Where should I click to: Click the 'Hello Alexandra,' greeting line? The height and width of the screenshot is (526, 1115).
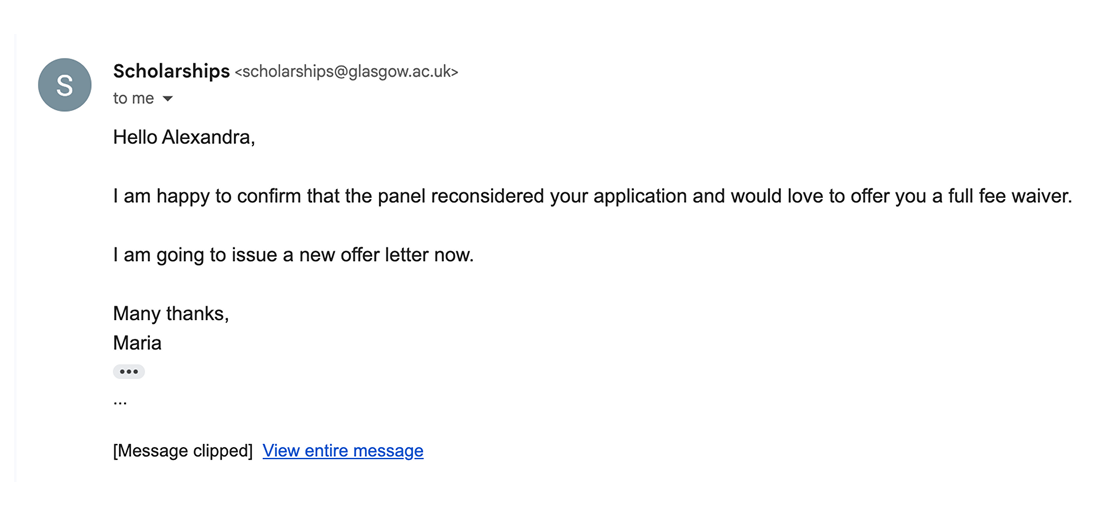point(184,137)
